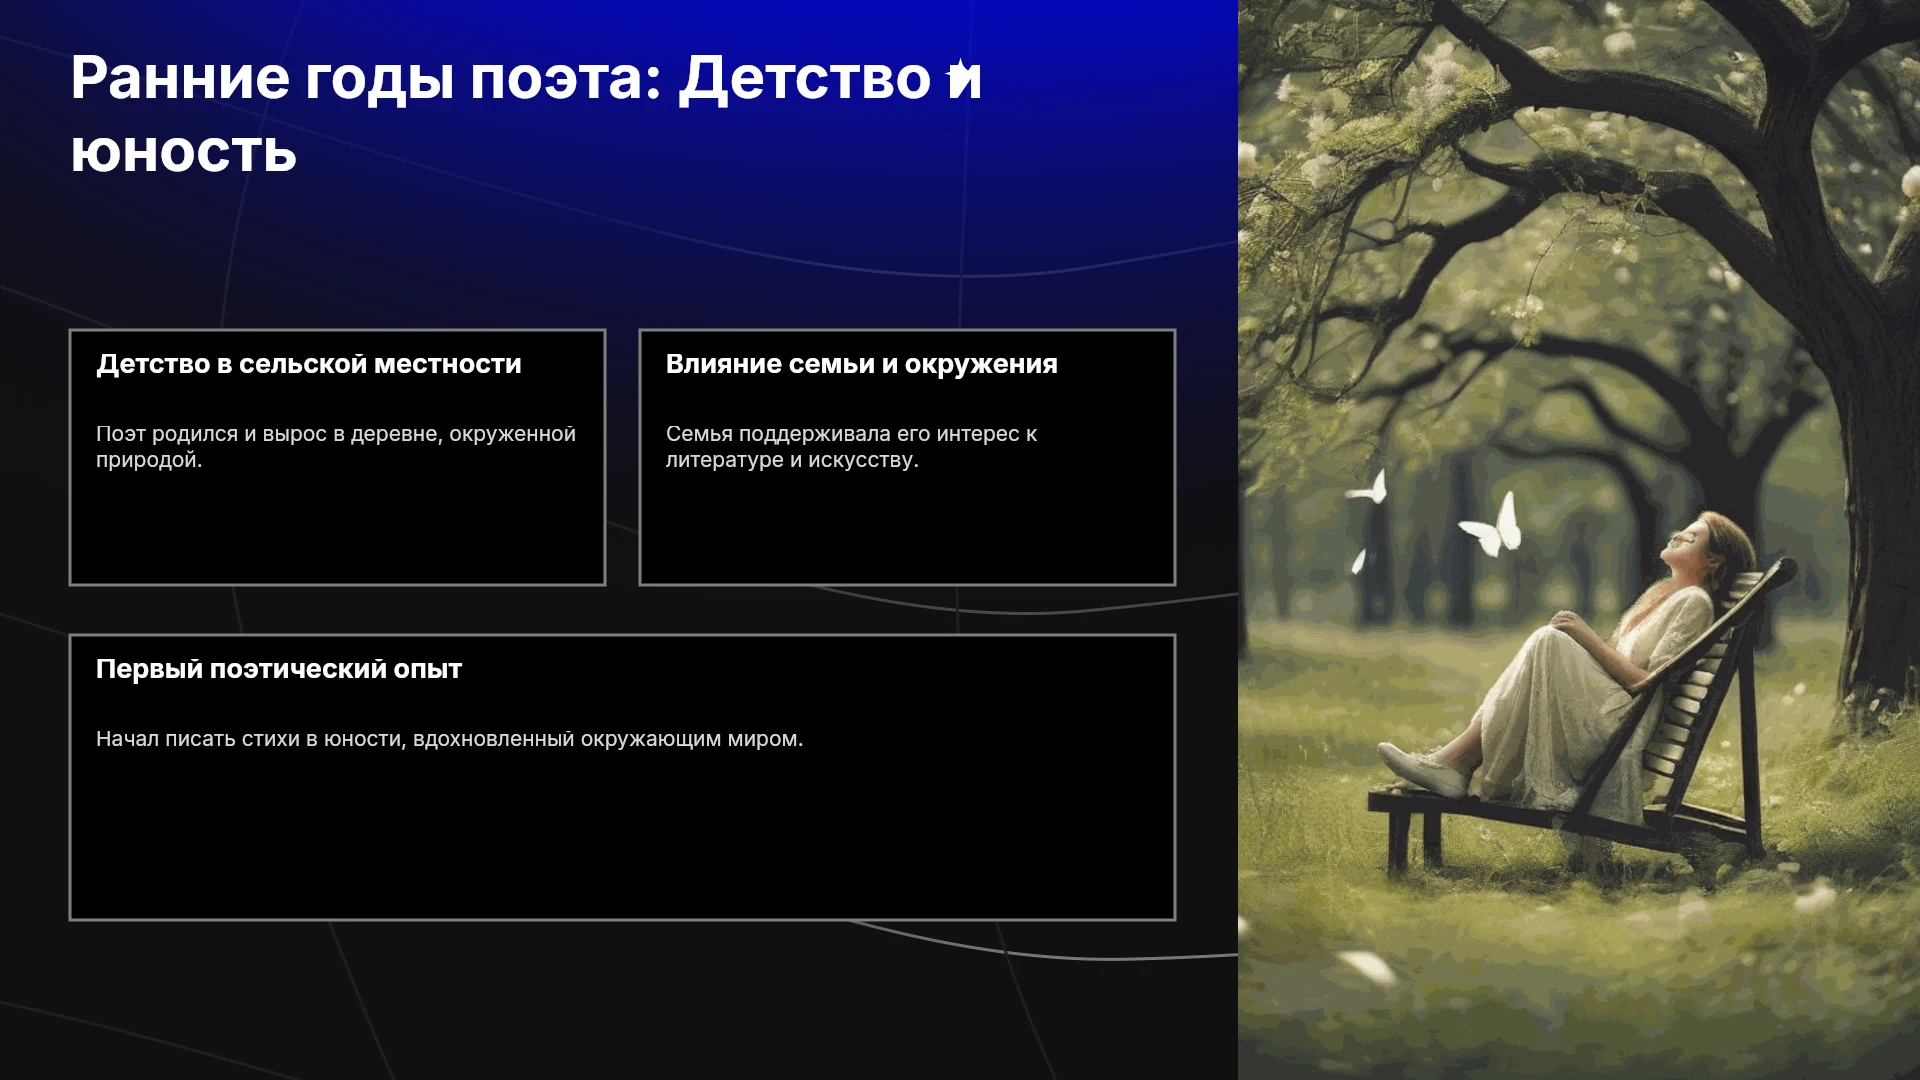Select the "Первый поэтический опыт" heading
The height and width of the screenshot is (1080, 1920).
click(x=278, y=669)
